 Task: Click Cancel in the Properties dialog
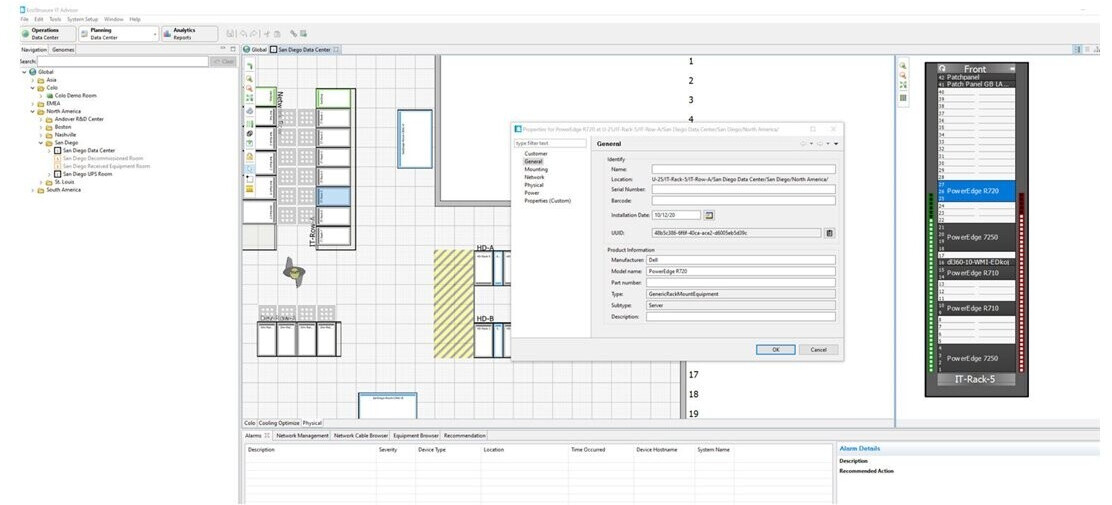coord(818,349)
